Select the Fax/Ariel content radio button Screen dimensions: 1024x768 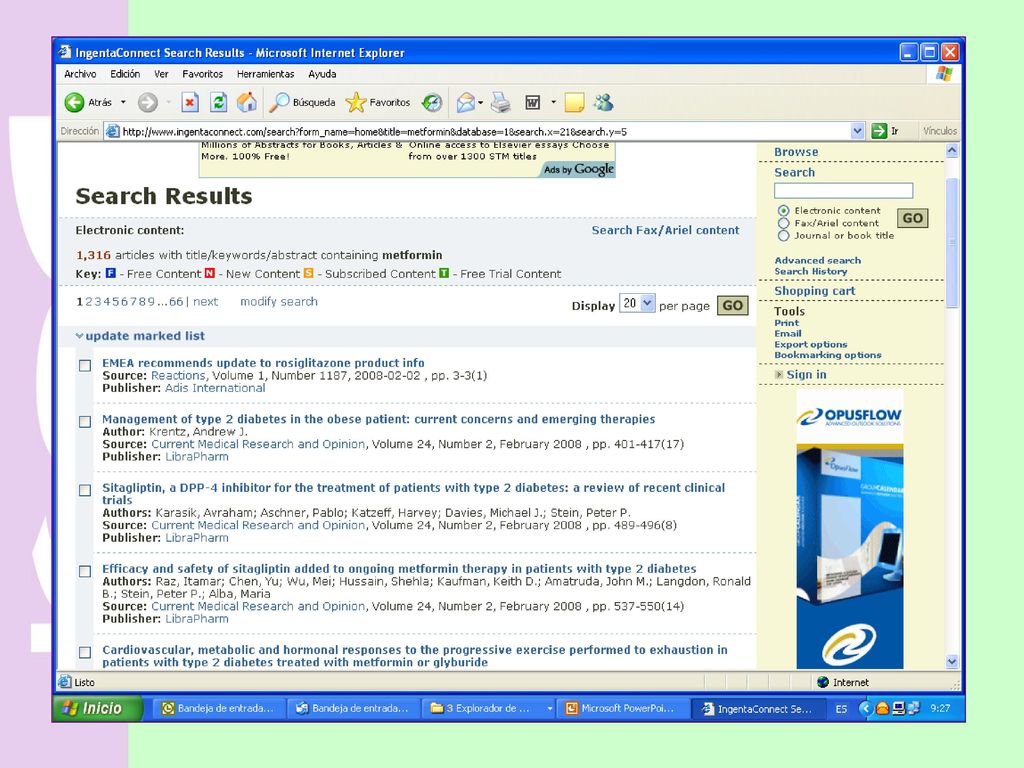pos(784,223)
